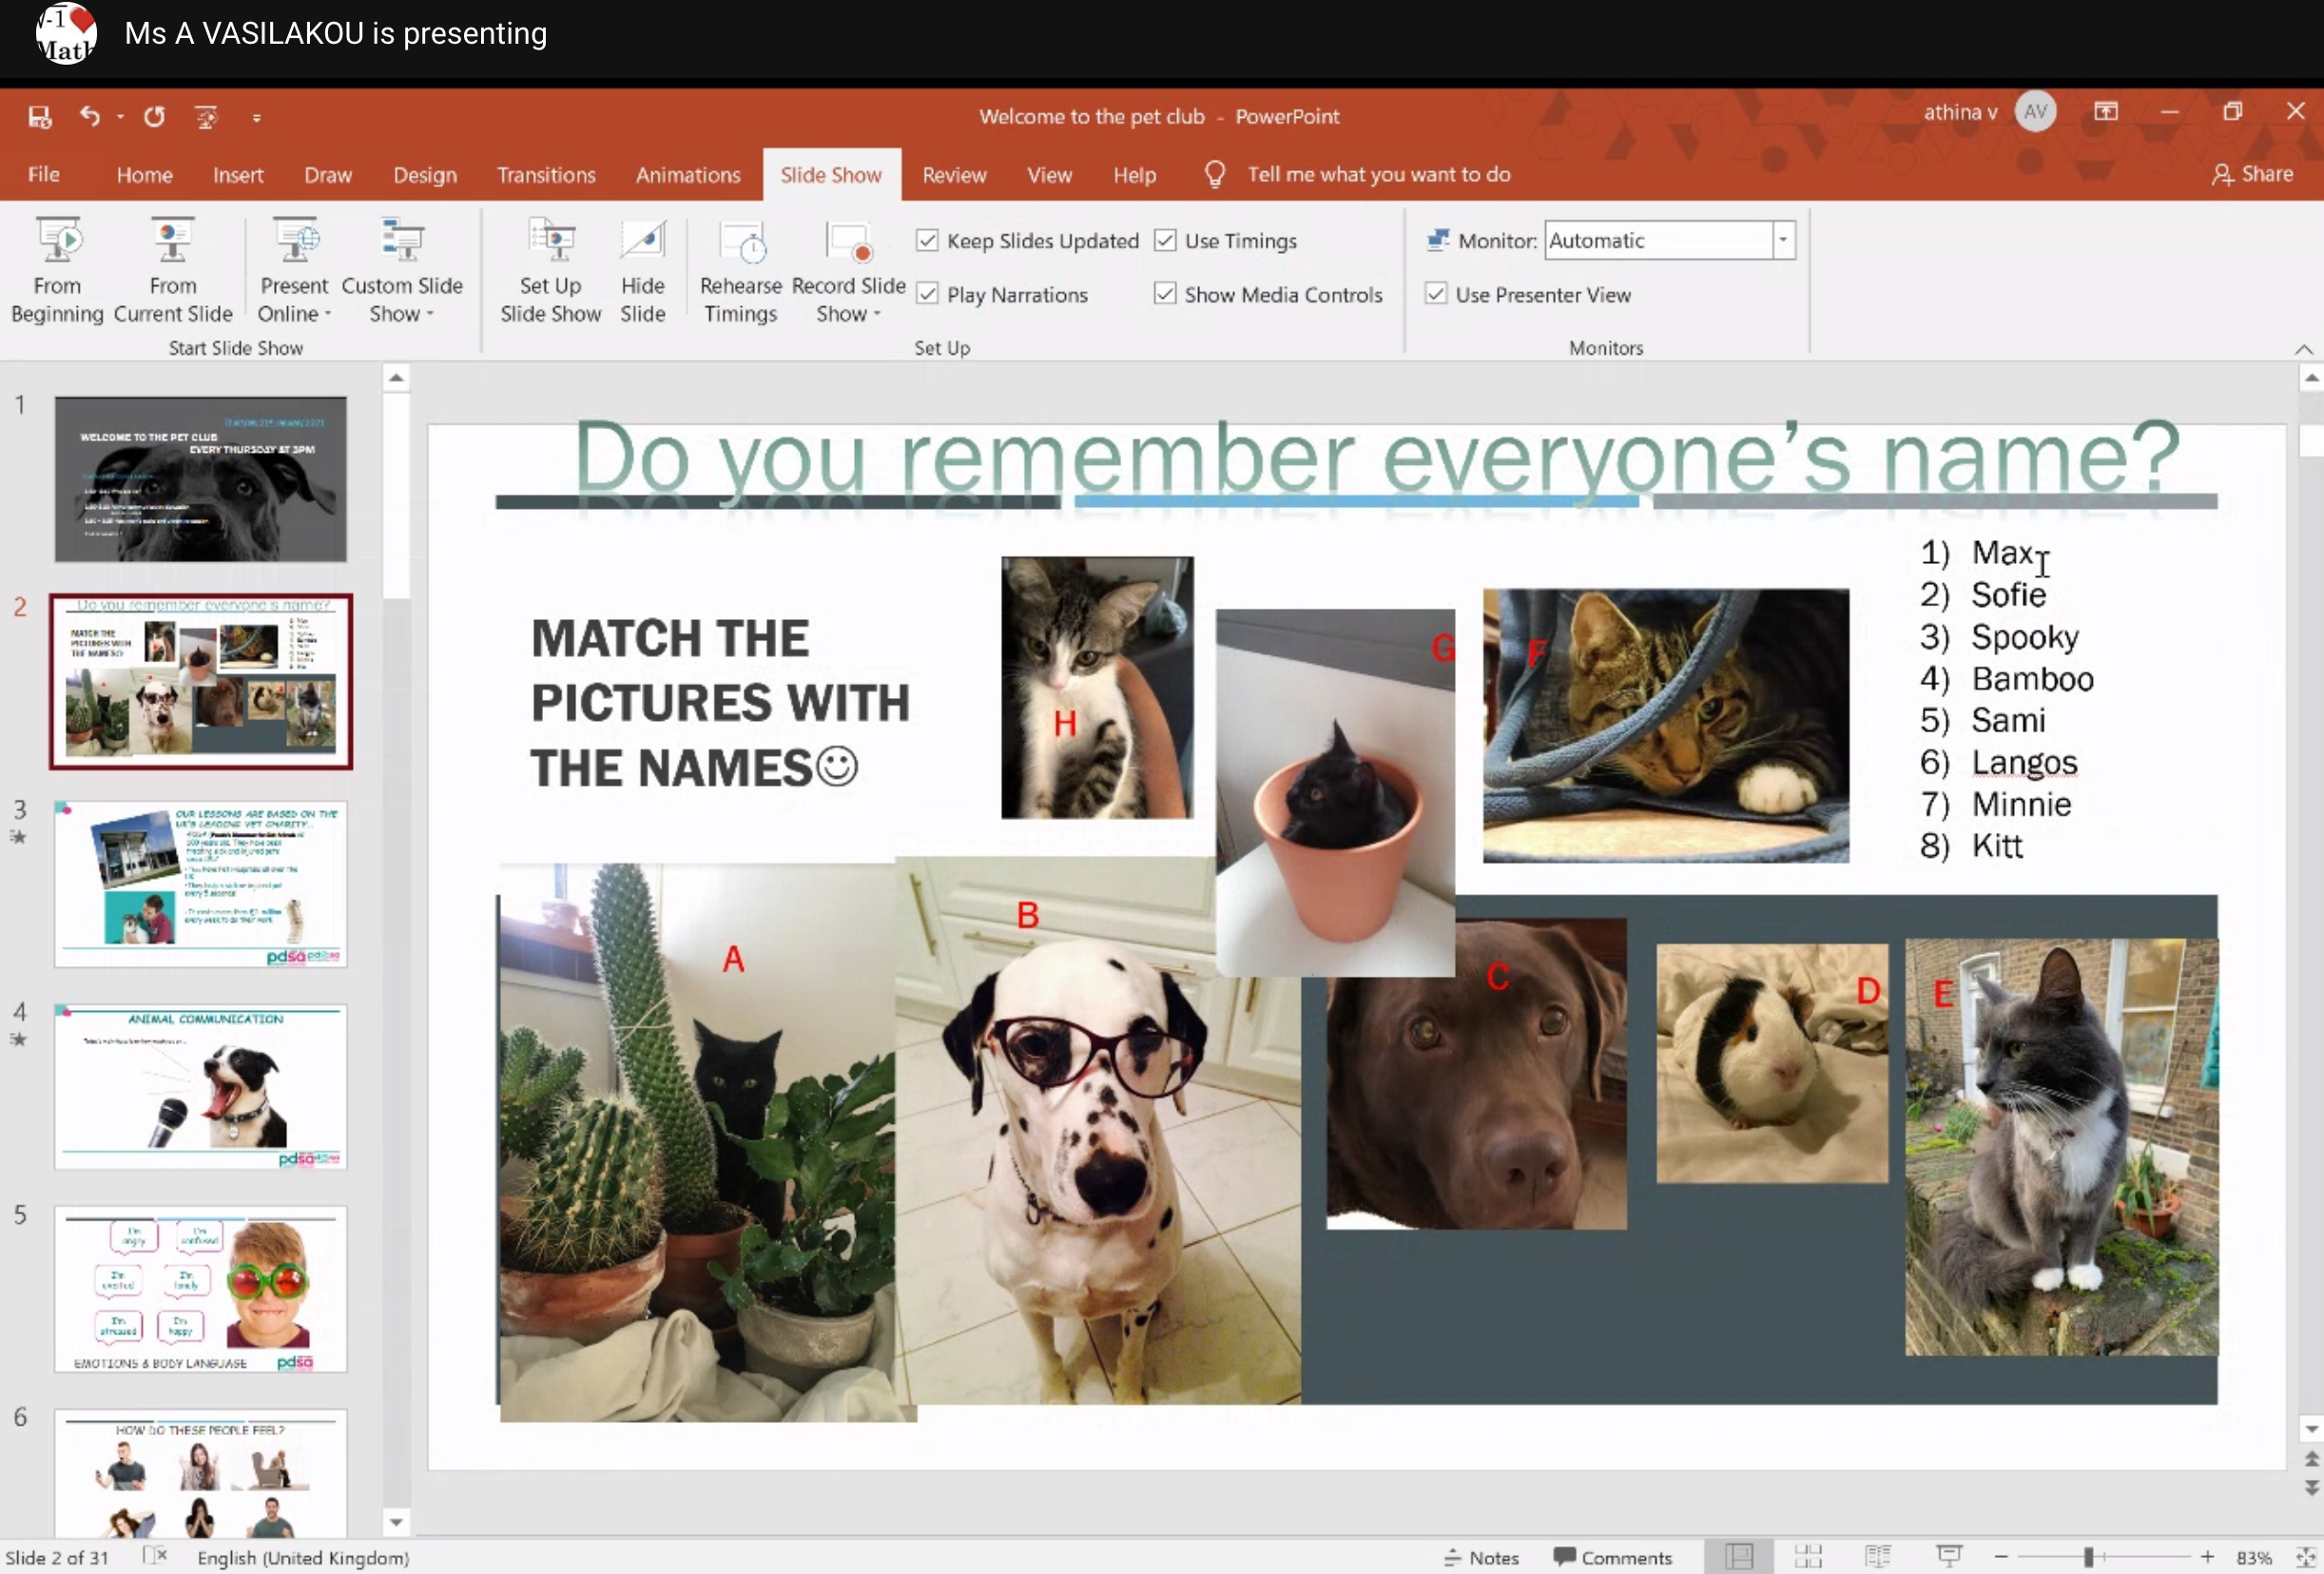Open the Review tab
Viewport: 2324px width, 1574px height.
tap(954, 175)
